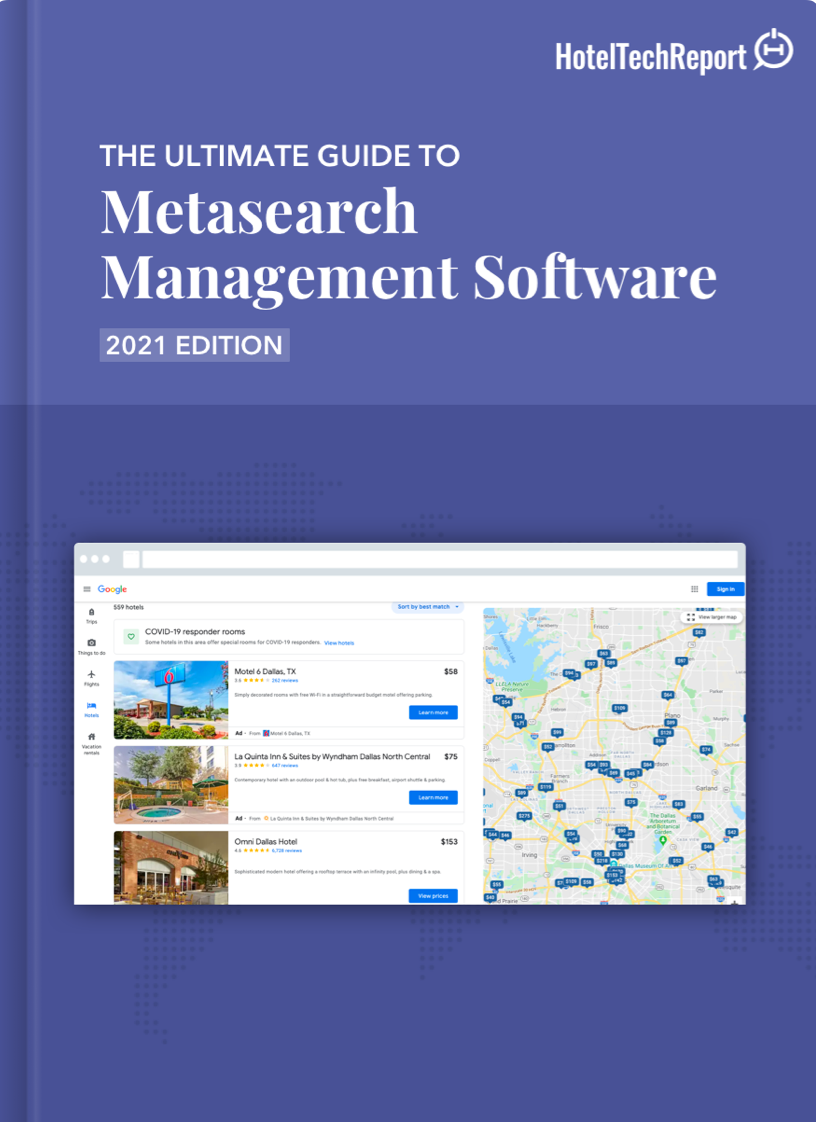Click the Dallas Museum of Art map label
The height and width of the screenshot is (1122, 816).
click(644, 866)
